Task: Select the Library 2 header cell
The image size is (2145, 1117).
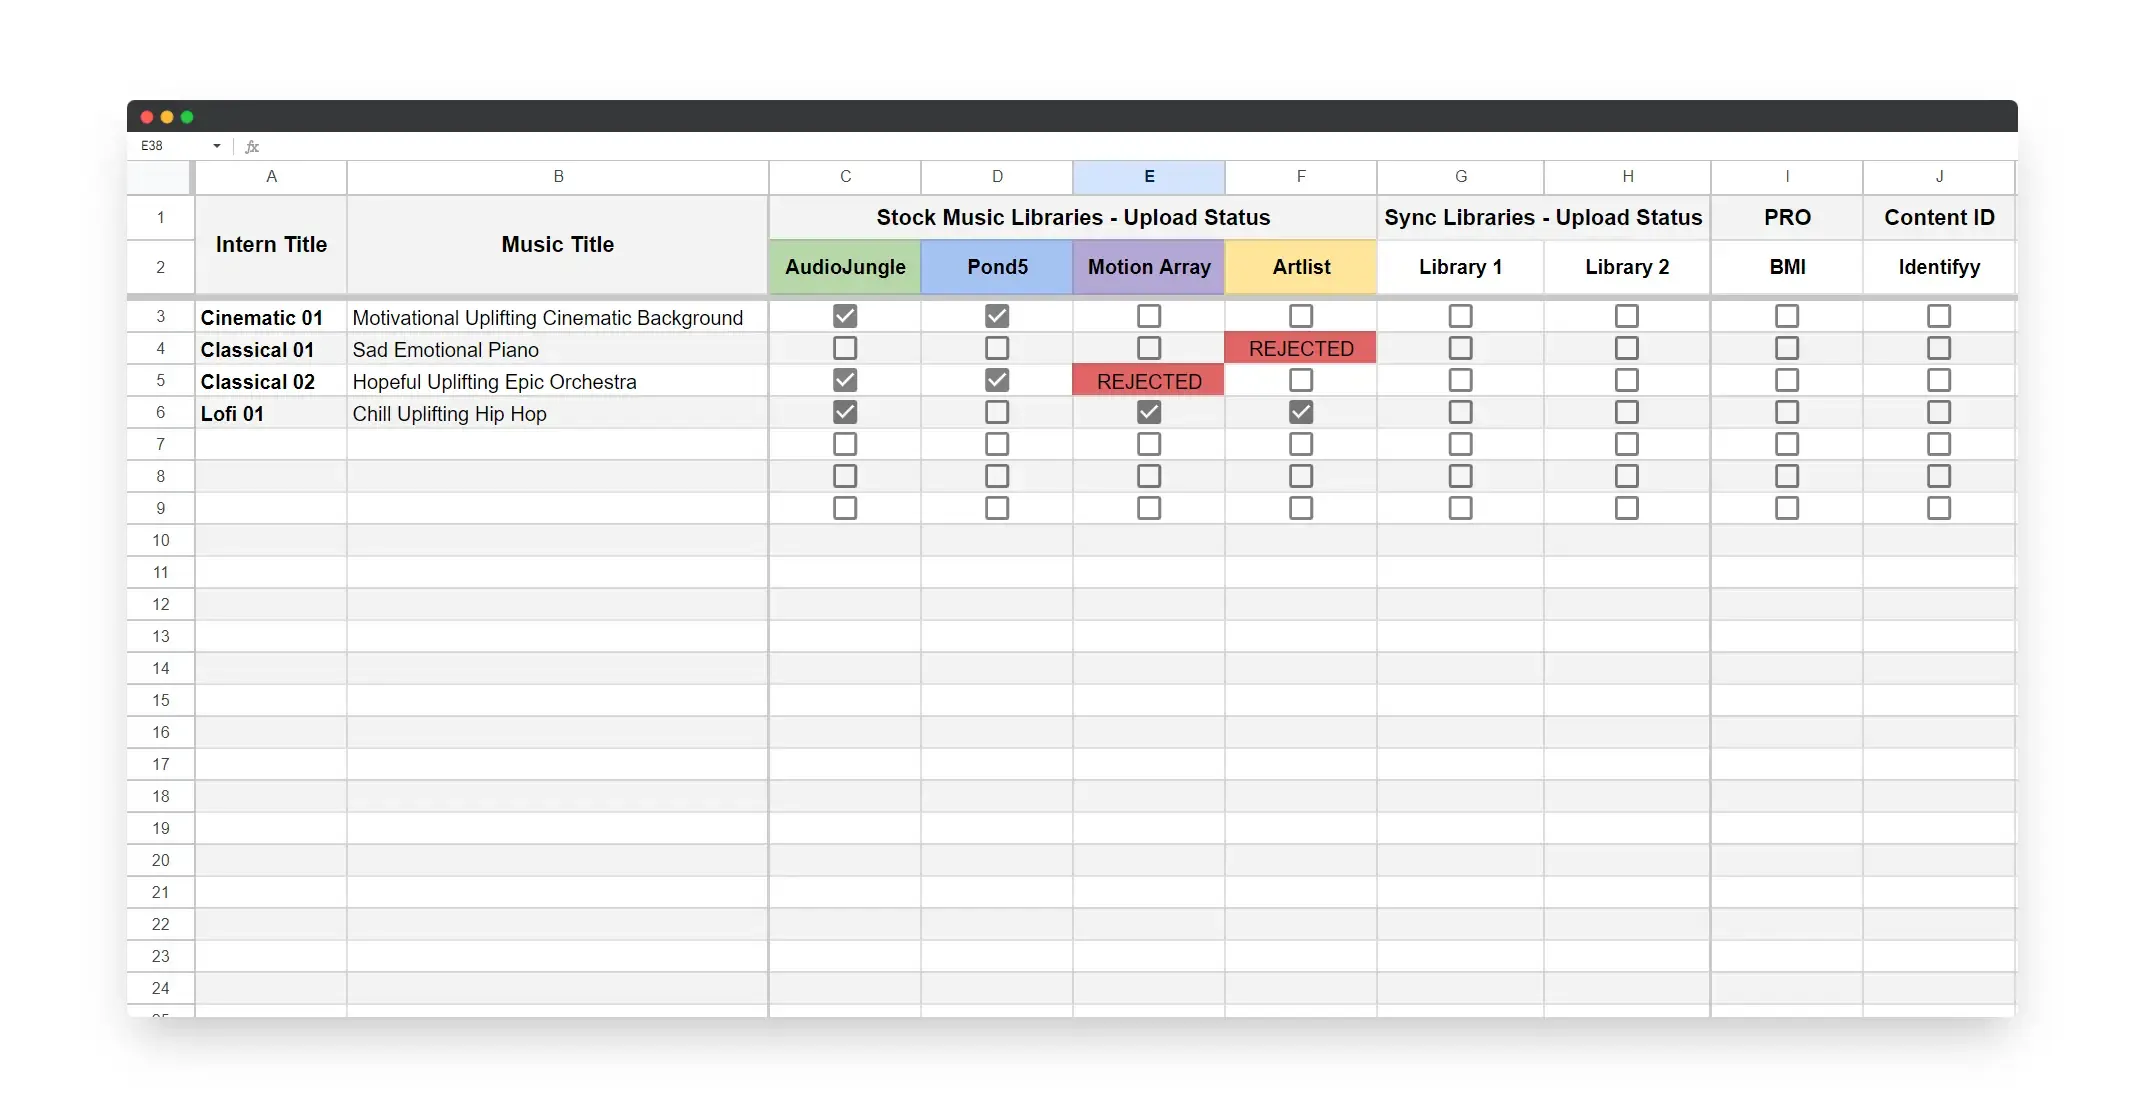Action: [x=1627, y=267]
